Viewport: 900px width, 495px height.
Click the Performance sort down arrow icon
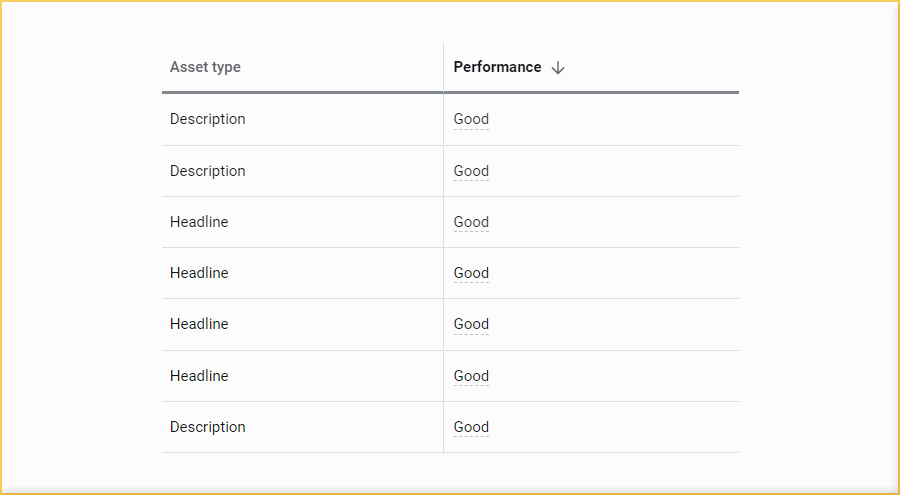point(558,68)
